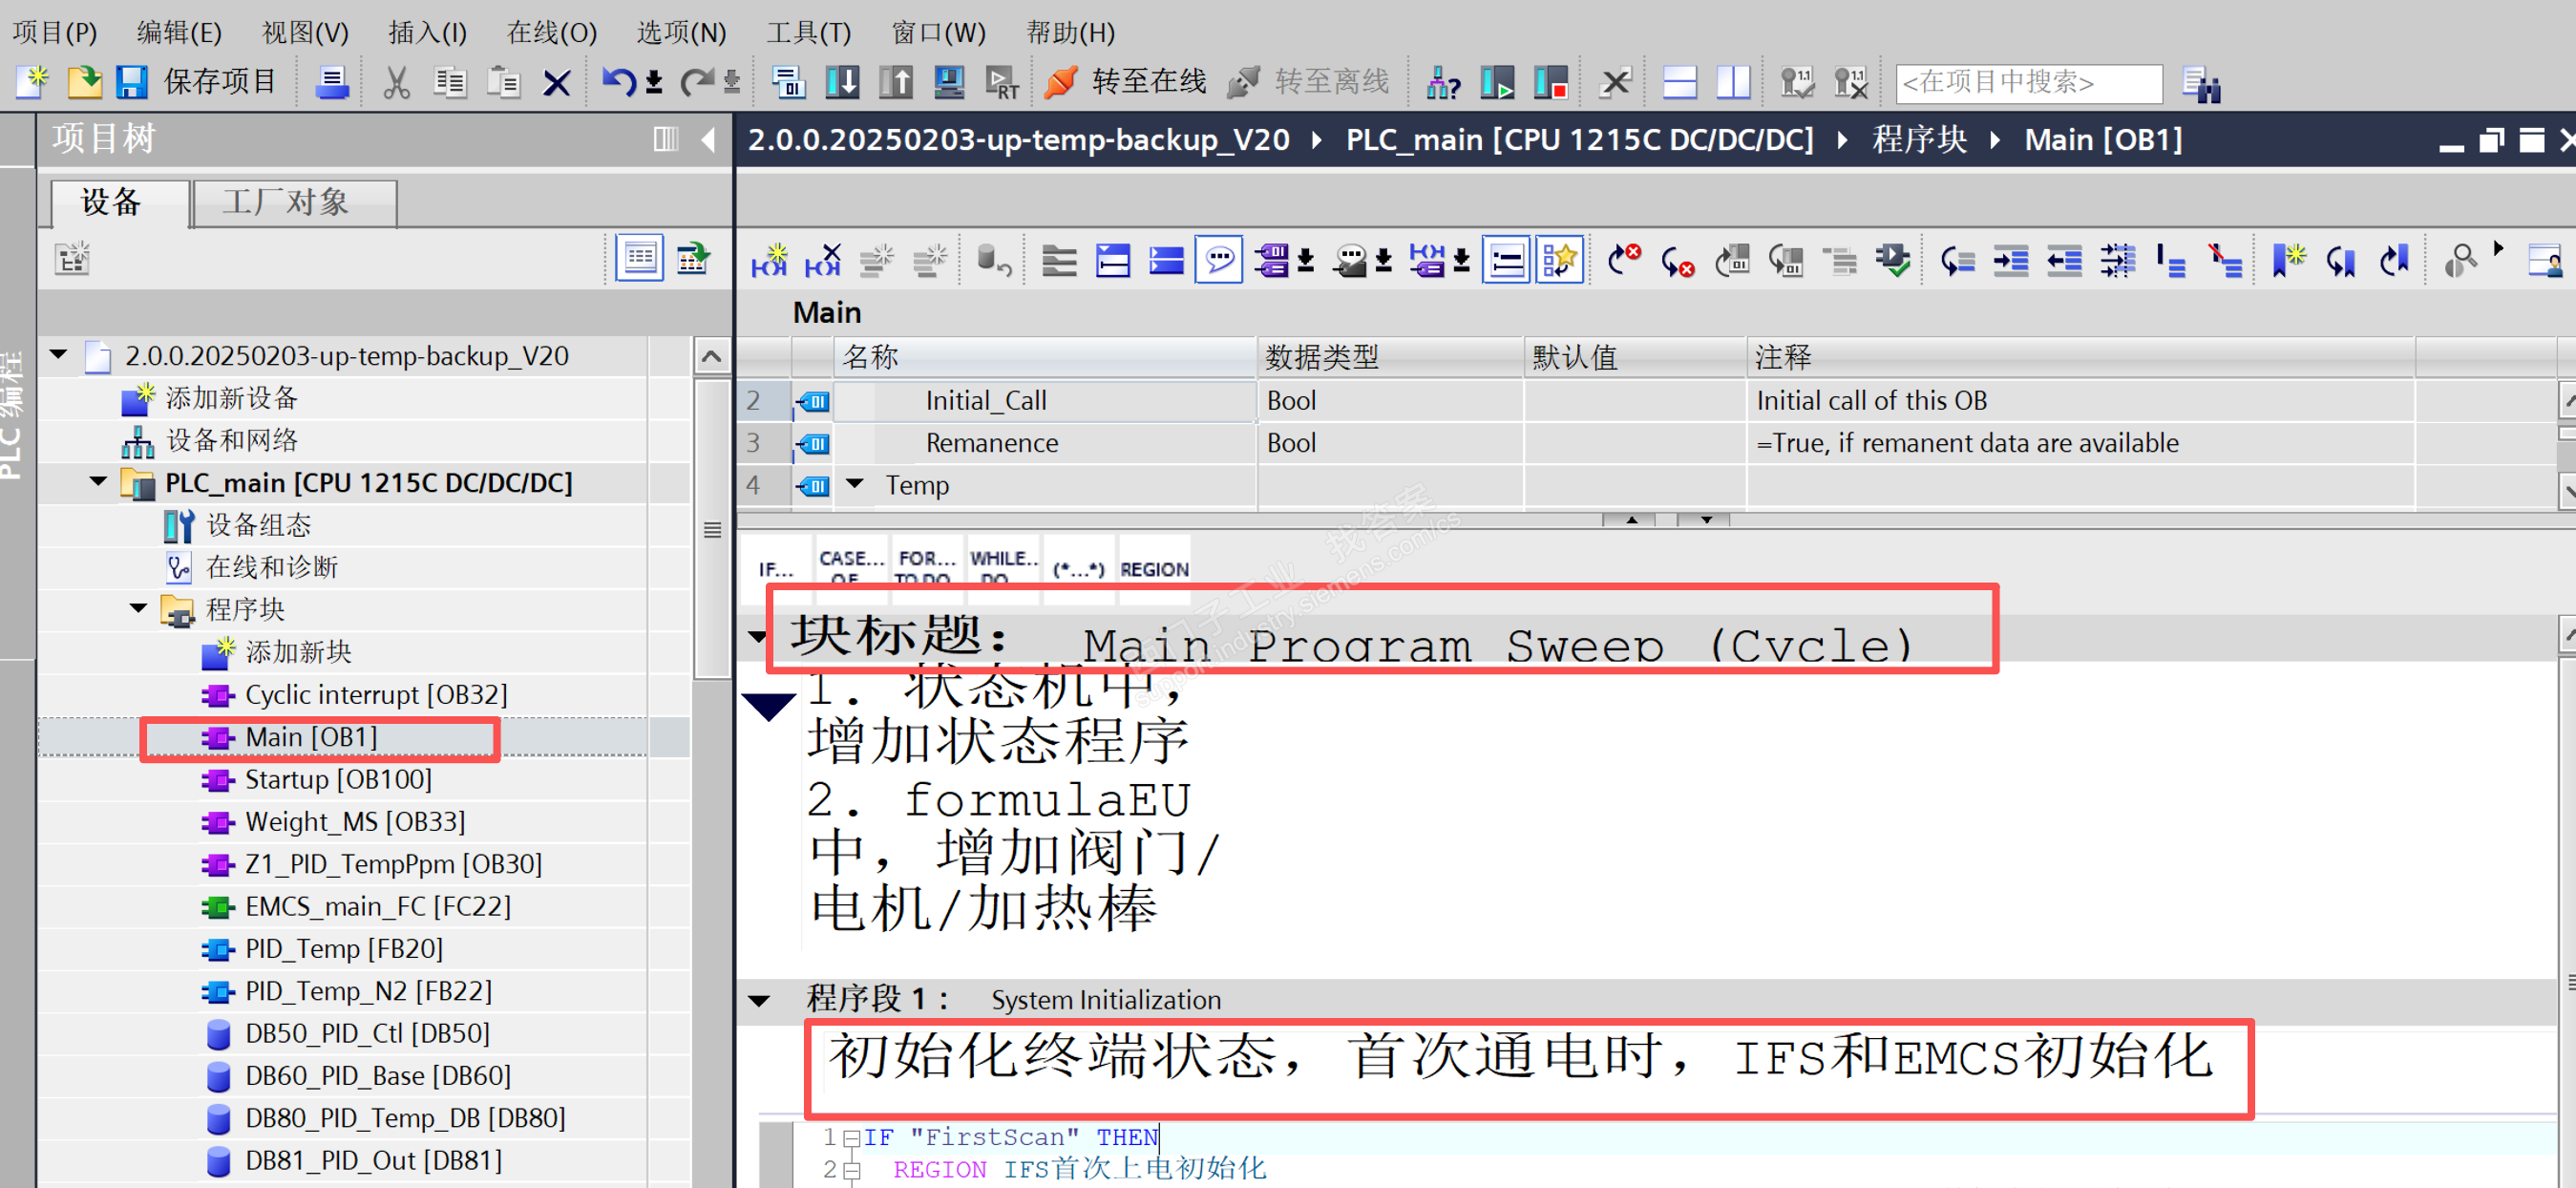
Task: Toggle the favorites star editor button
Action: [1559, 261]
